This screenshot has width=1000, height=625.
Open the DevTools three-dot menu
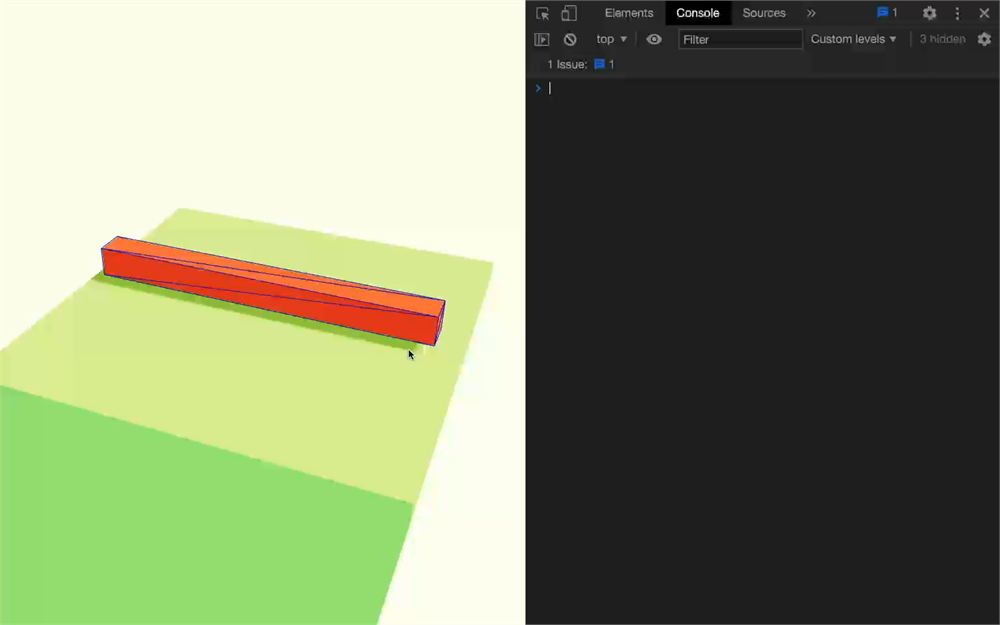click(957, 13)
